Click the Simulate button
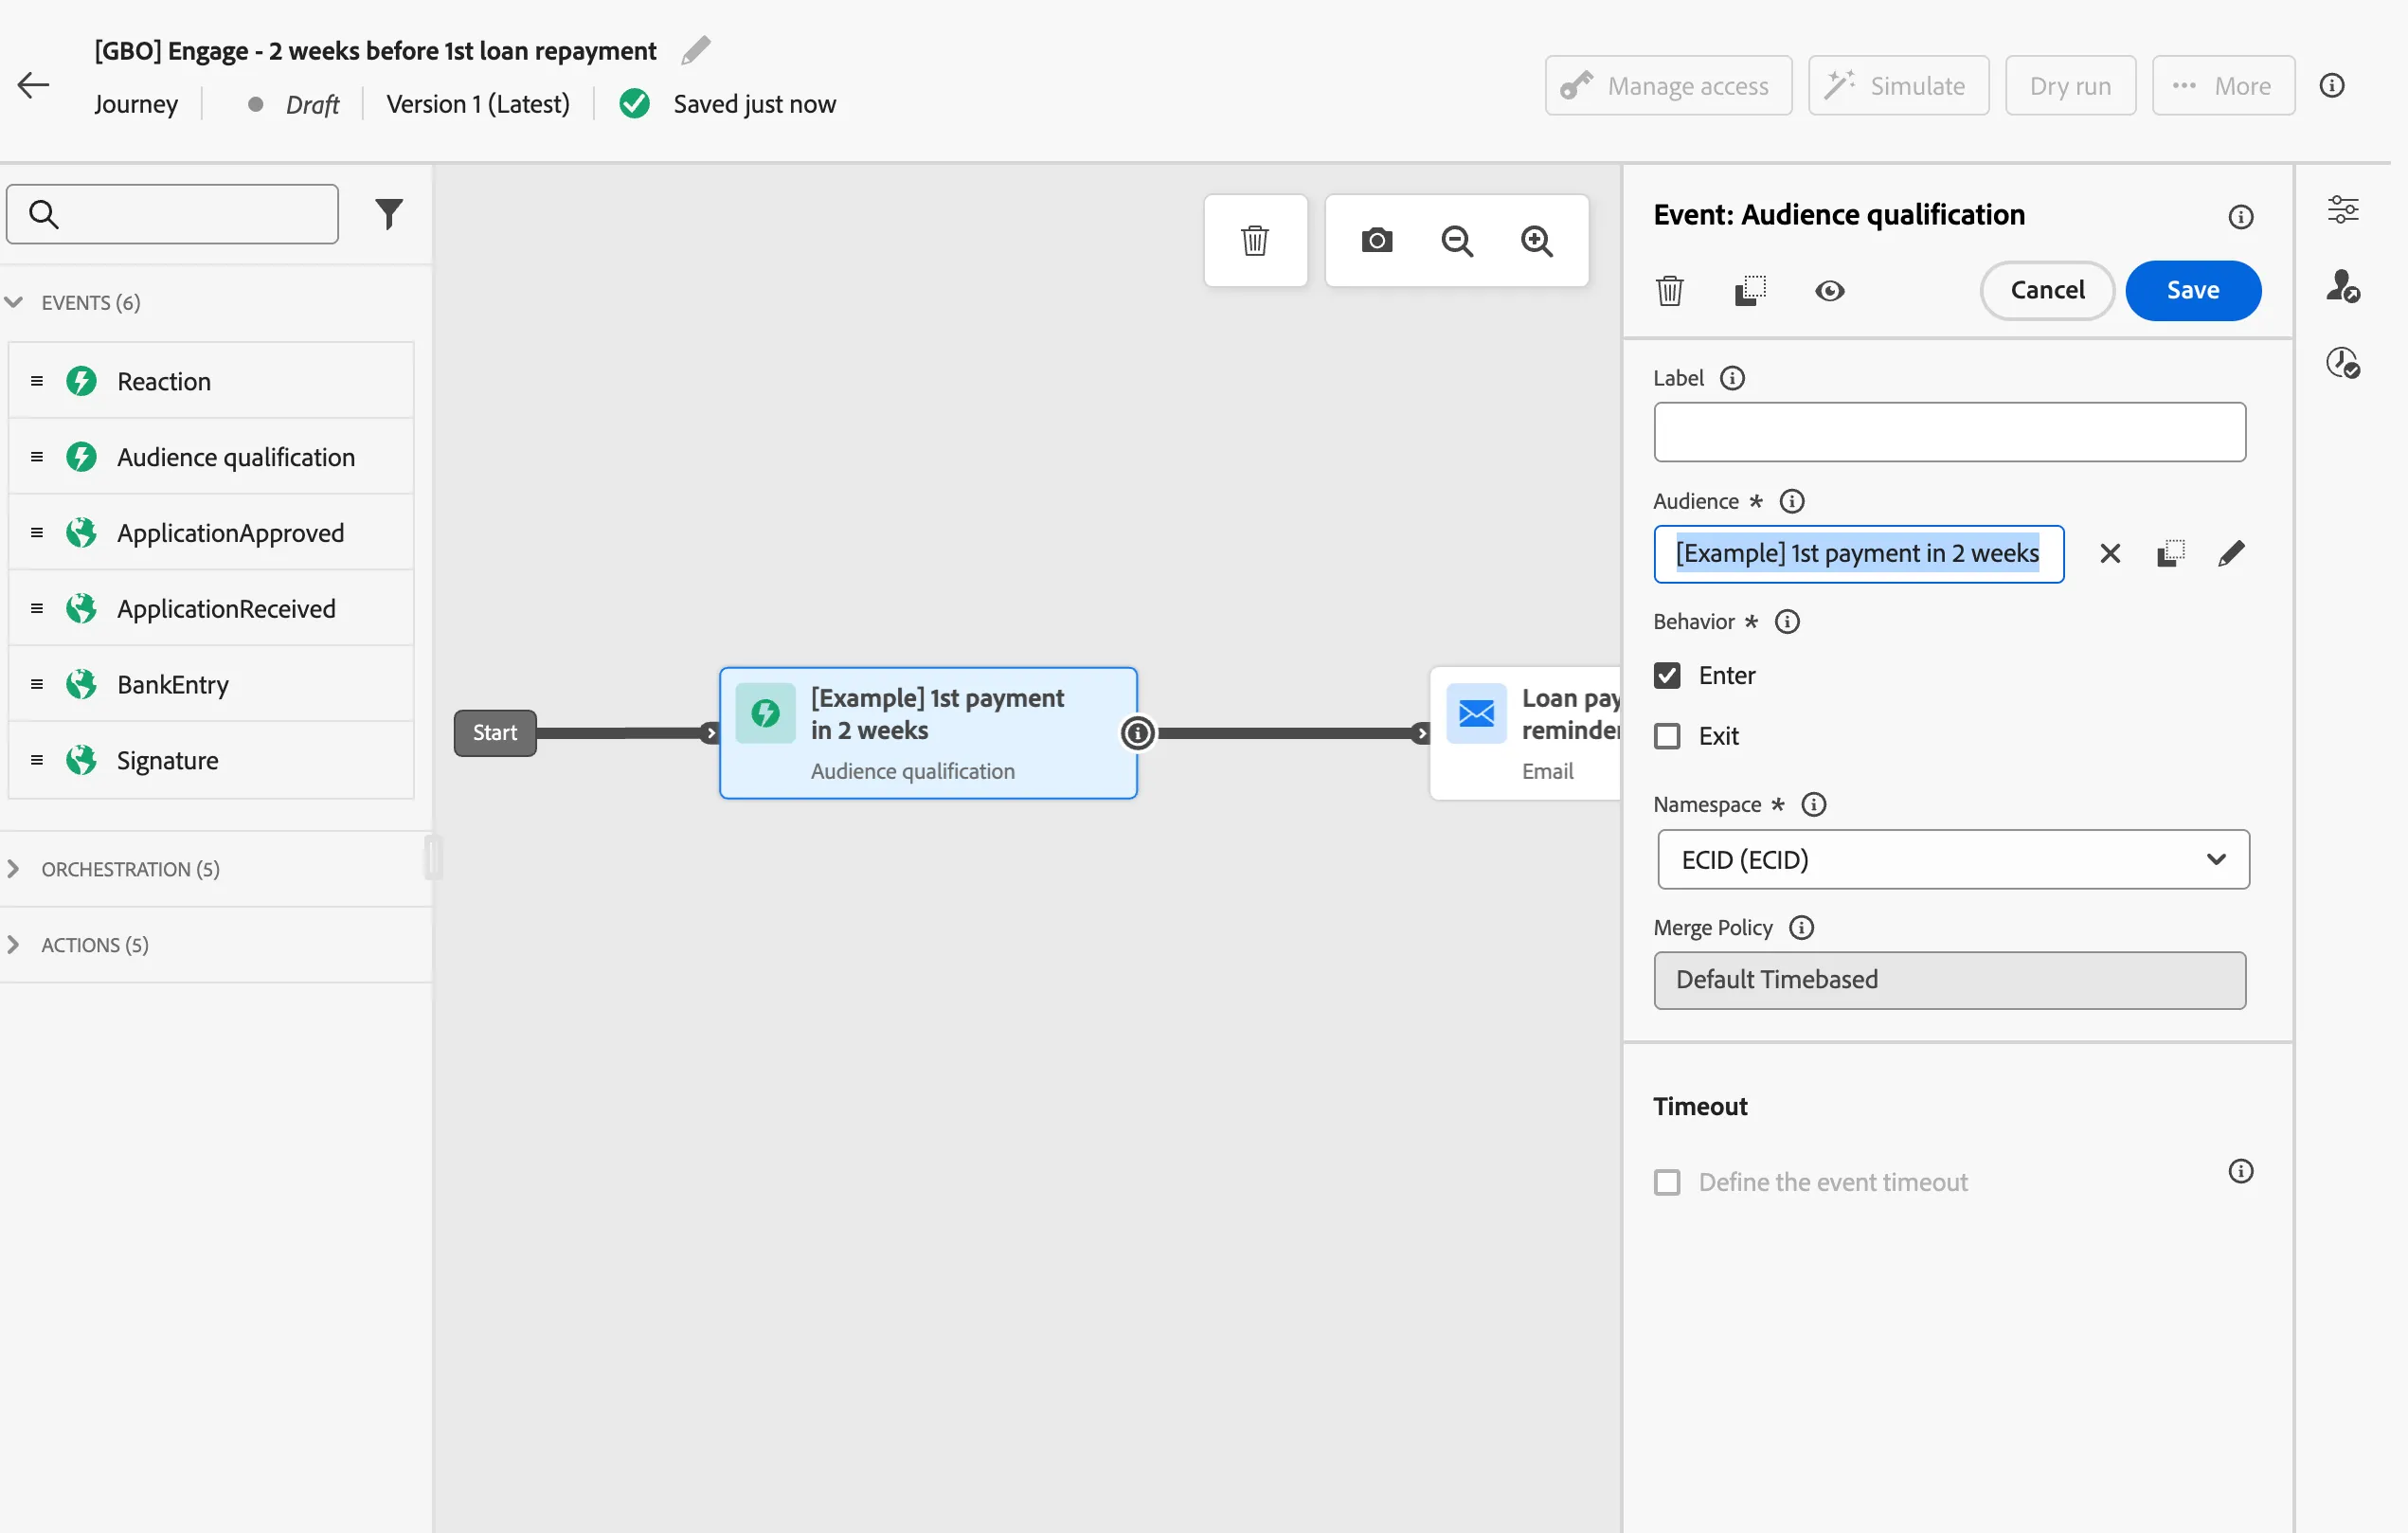The width and height of the screenshot is (2408, 1533). pyautogui.click(x=1898, y=85)
